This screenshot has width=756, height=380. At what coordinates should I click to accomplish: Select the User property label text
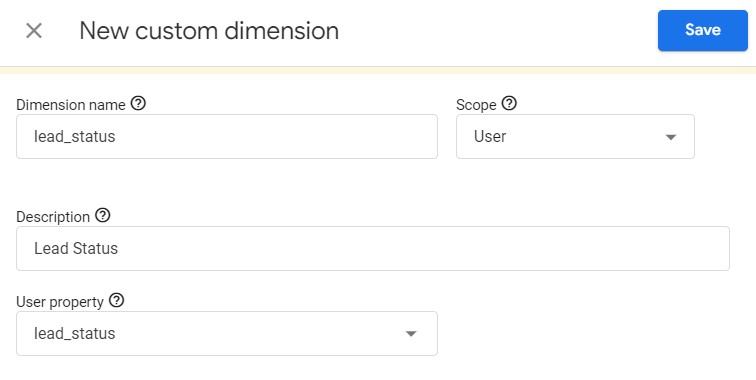[60, 302]
